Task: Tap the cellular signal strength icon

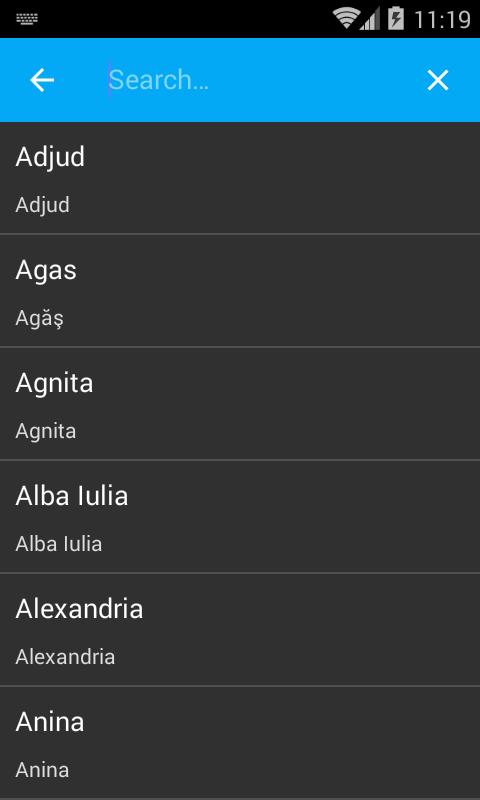Action: tap(369, 19)
